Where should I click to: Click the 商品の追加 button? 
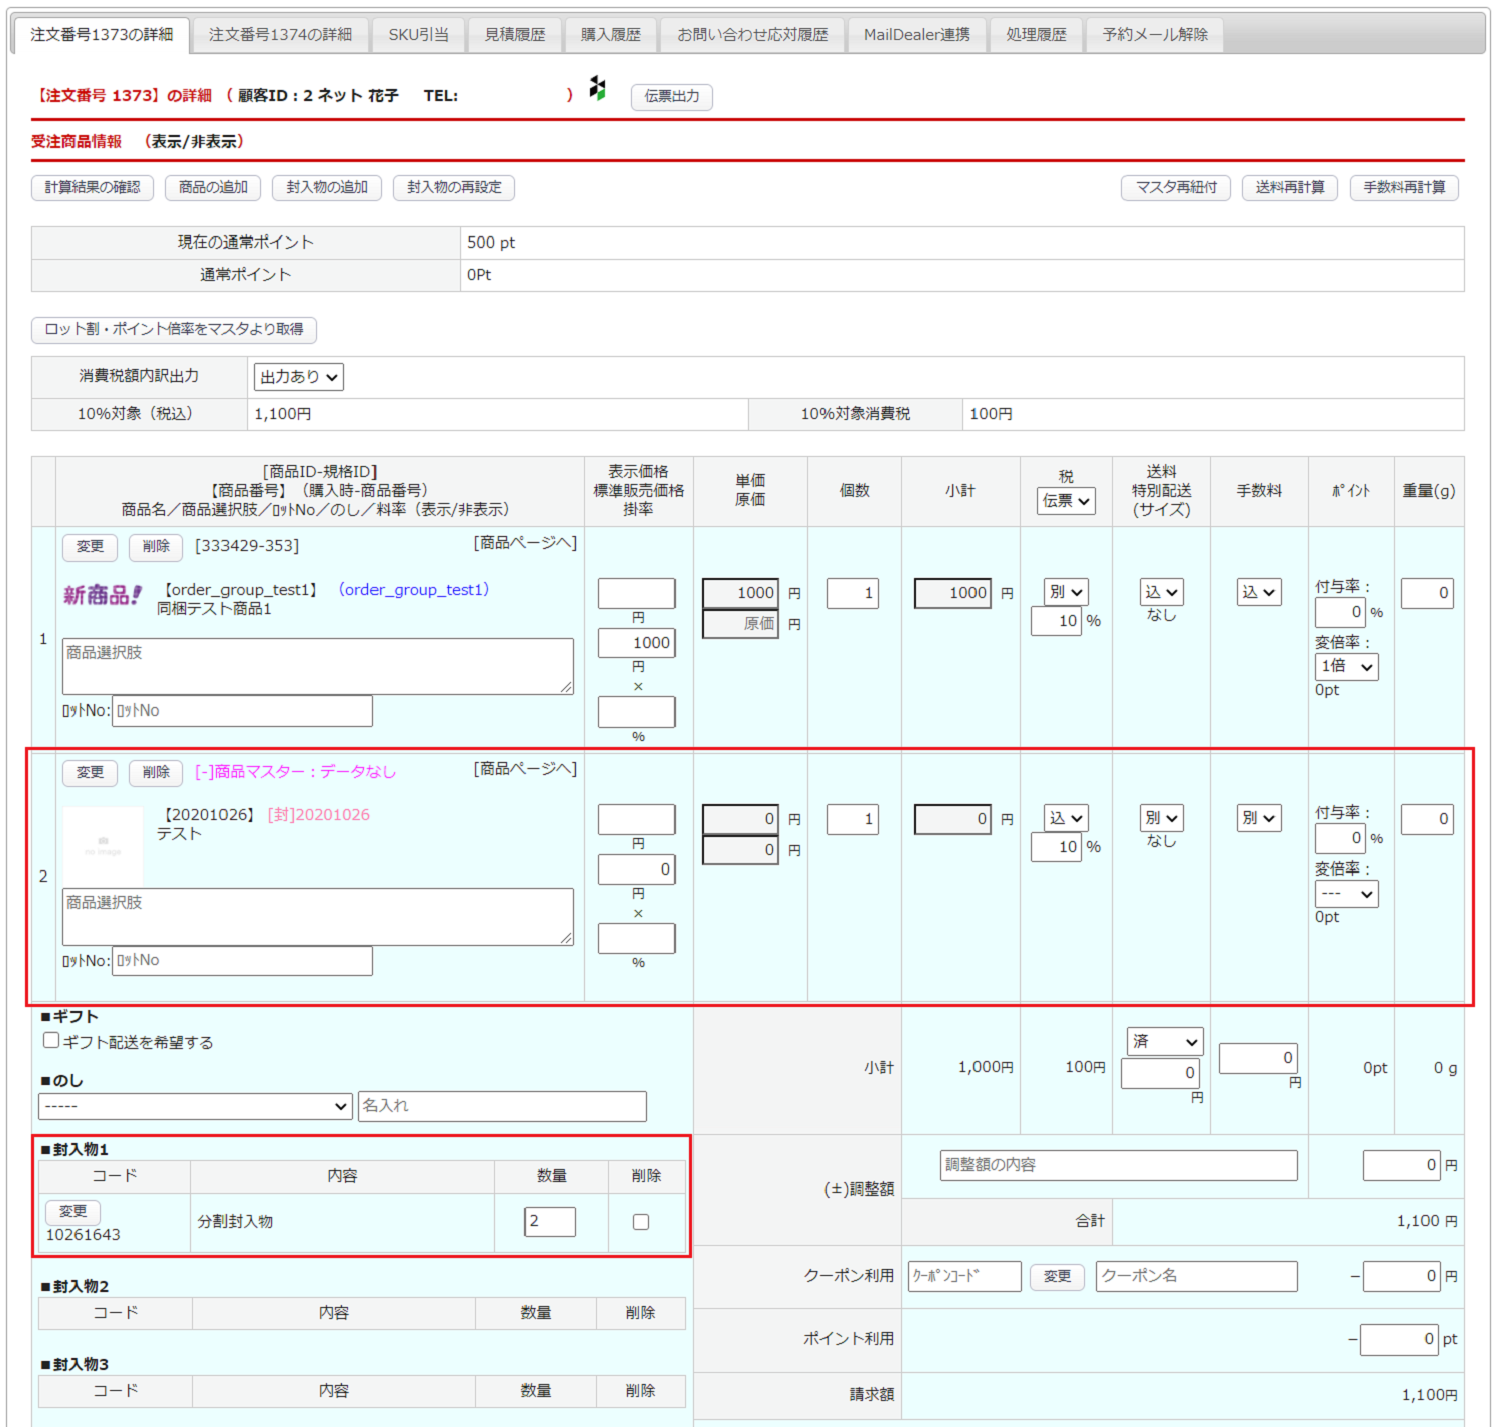click(213, 188)
